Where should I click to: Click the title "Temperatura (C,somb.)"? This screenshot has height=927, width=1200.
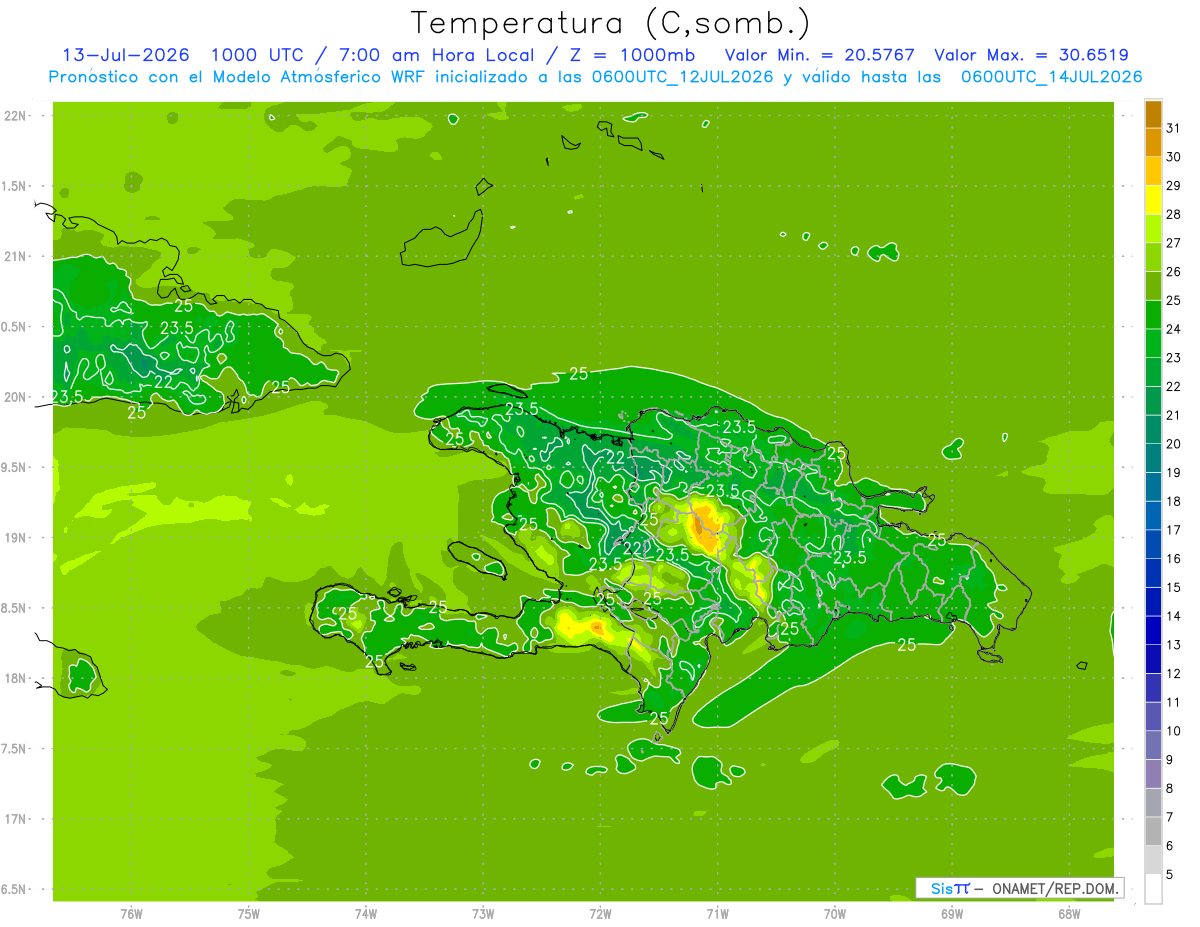(609, 24)
